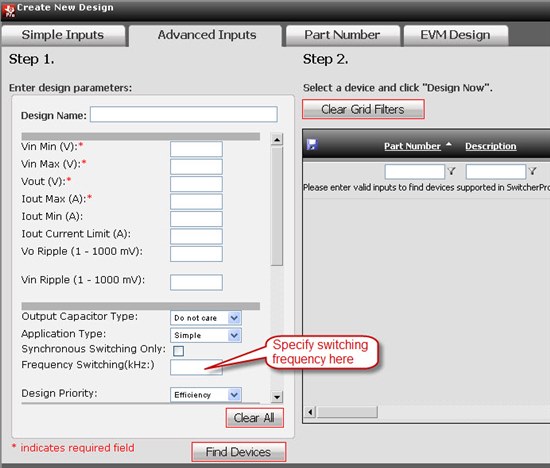Click the Clear Grid Filters button
The image size is (550, 468).
pyautogui.click(x=363, y=109)
